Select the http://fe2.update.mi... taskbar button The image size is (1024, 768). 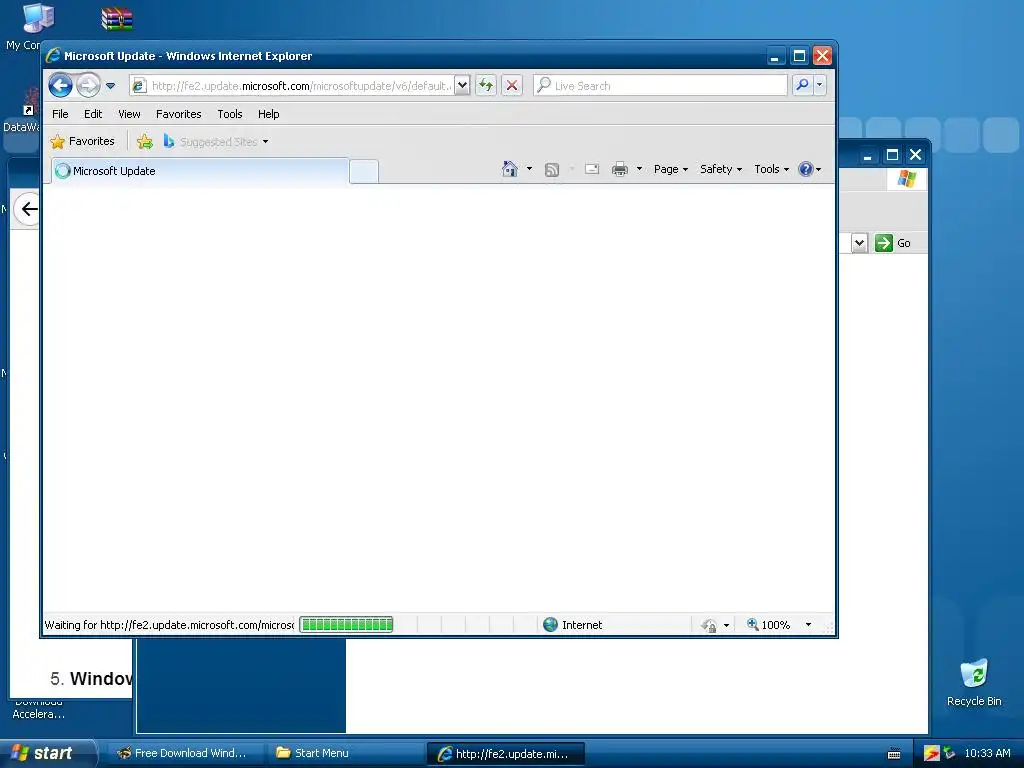505,754
